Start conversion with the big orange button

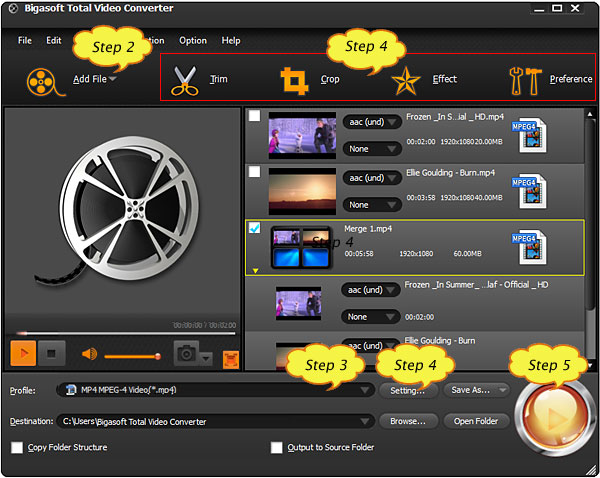(554, 417)
